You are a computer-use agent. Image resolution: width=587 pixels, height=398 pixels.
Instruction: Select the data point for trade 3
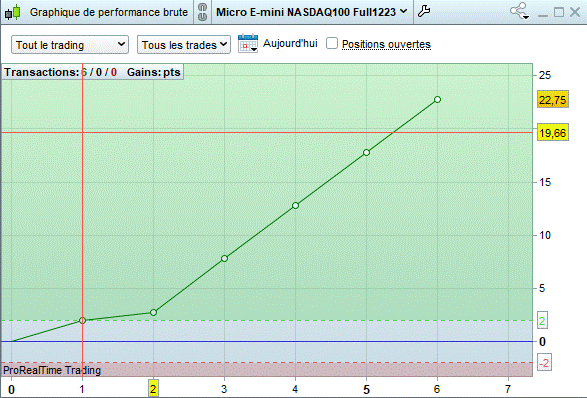pos(224,259)
